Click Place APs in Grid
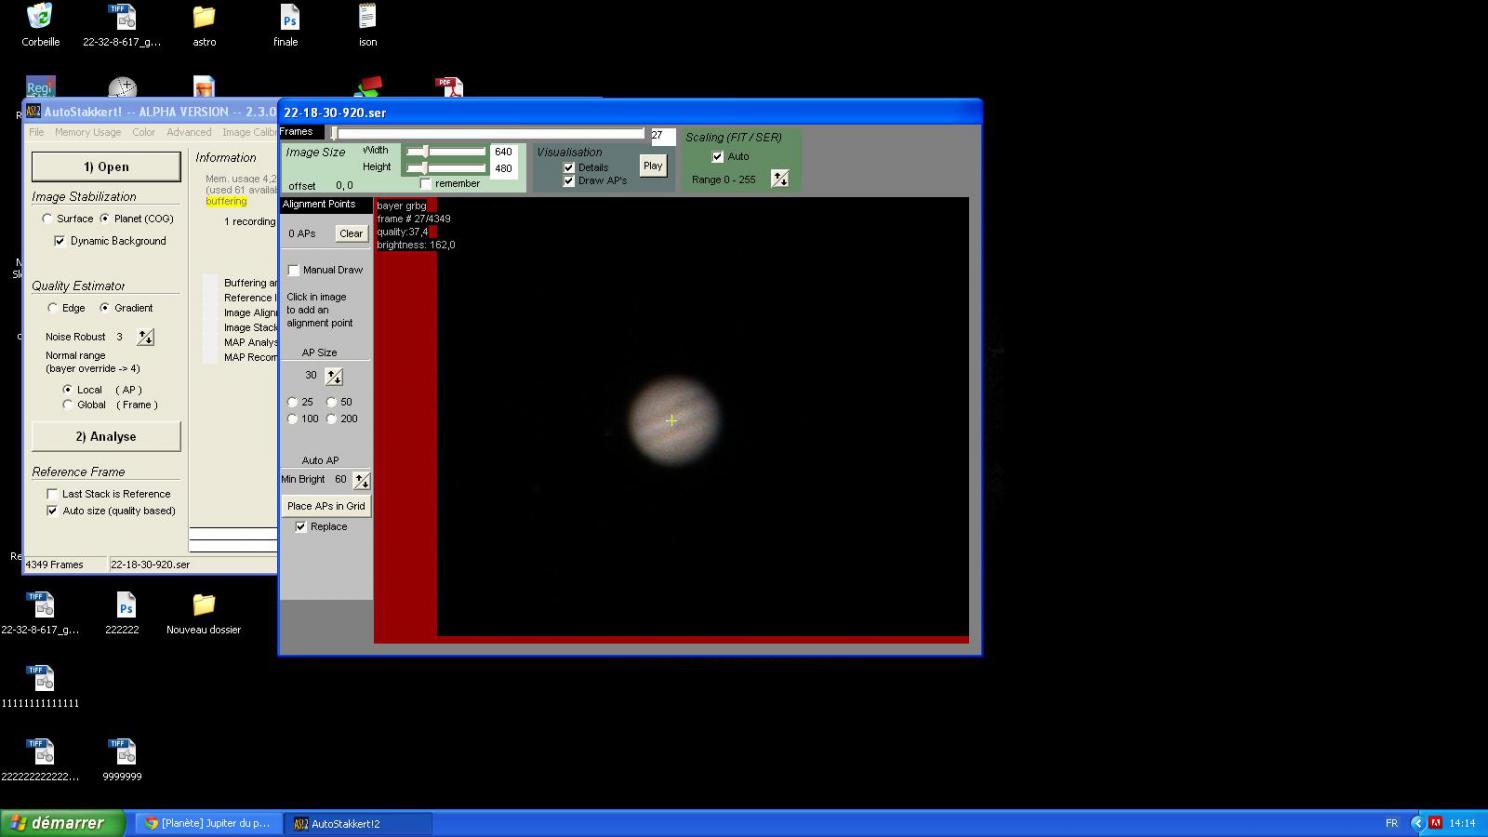1488x837 pixels. pos(326,506)
